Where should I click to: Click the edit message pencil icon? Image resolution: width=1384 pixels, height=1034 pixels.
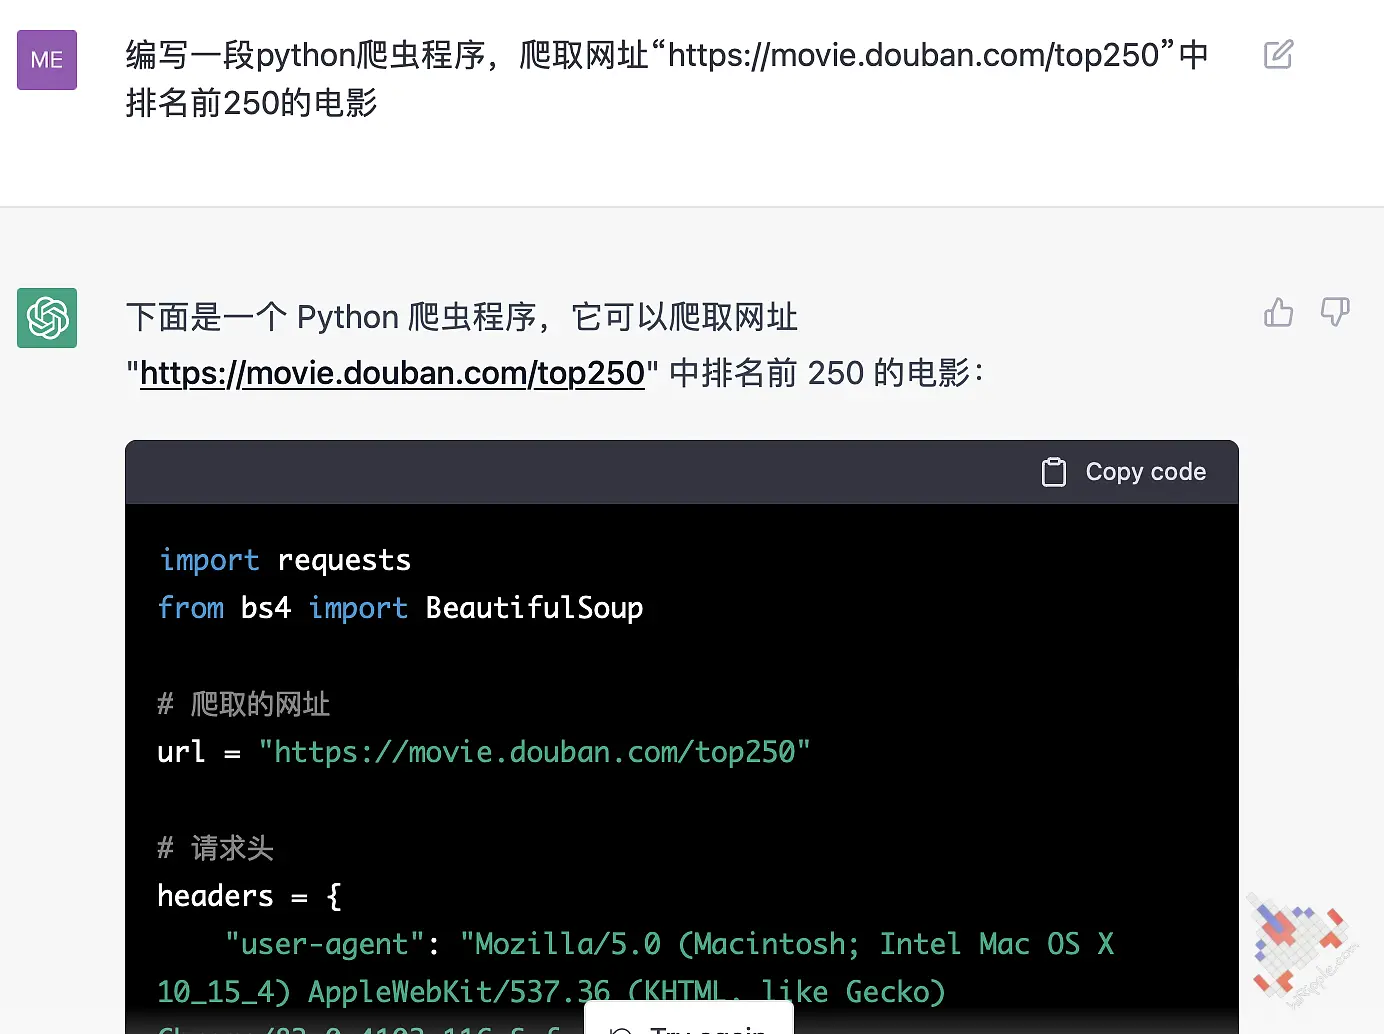click(1278, 54)
